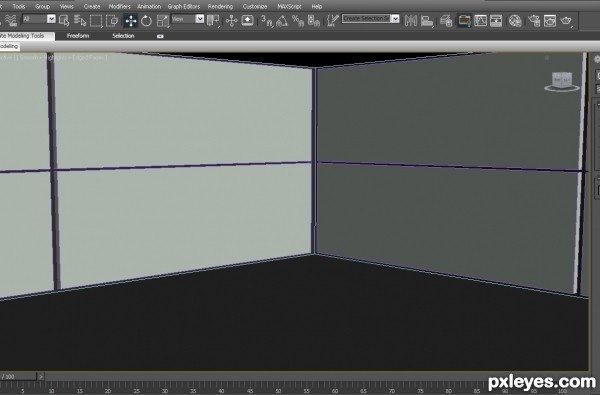The image size is (600, 395).
Task: Open the Graph Editors menu
Action: [x=184, y=7]
